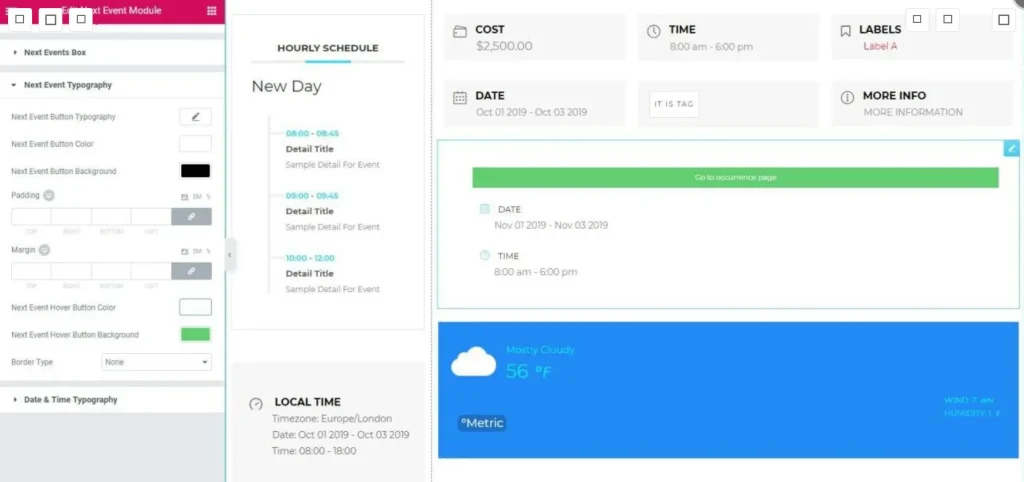Click the cloud weather icon
Viewport: 1024px width, 482px height.
coord(473,362)
